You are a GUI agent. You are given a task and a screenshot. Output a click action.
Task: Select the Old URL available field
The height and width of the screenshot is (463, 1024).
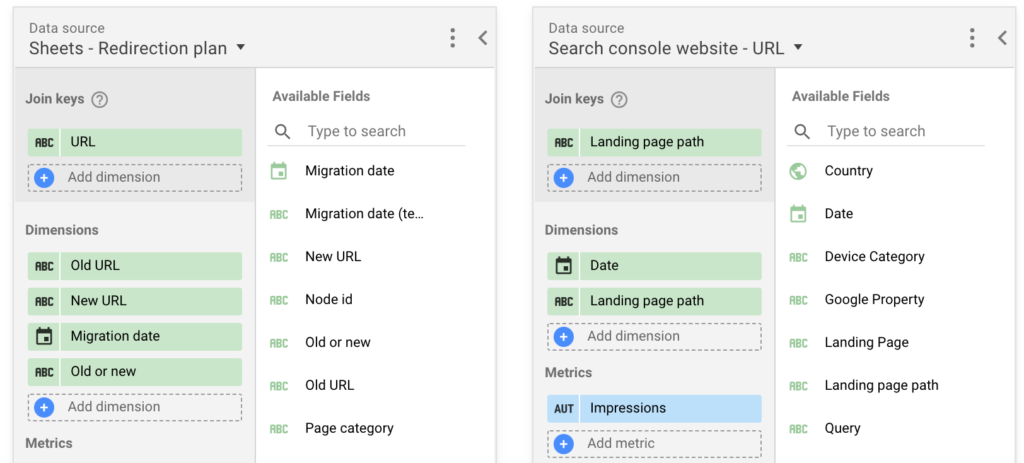click(329, 385)
